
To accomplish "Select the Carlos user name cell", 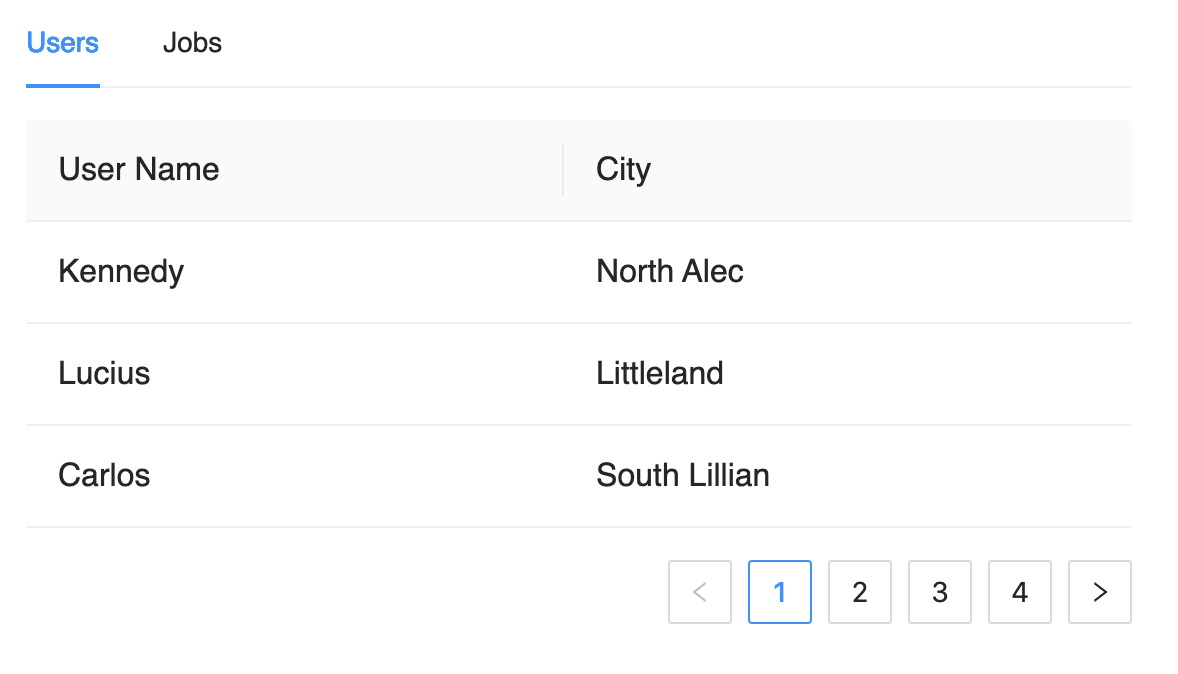I will click(x=104, y=474).
